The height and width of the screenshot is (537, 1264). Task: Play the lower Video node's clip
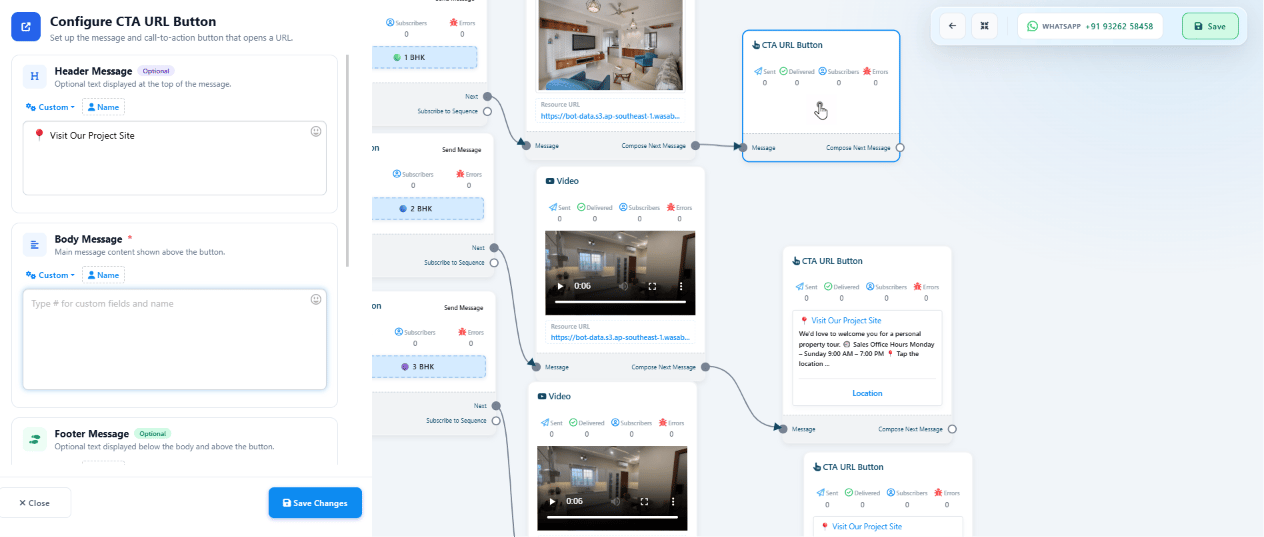pos(552,501)
